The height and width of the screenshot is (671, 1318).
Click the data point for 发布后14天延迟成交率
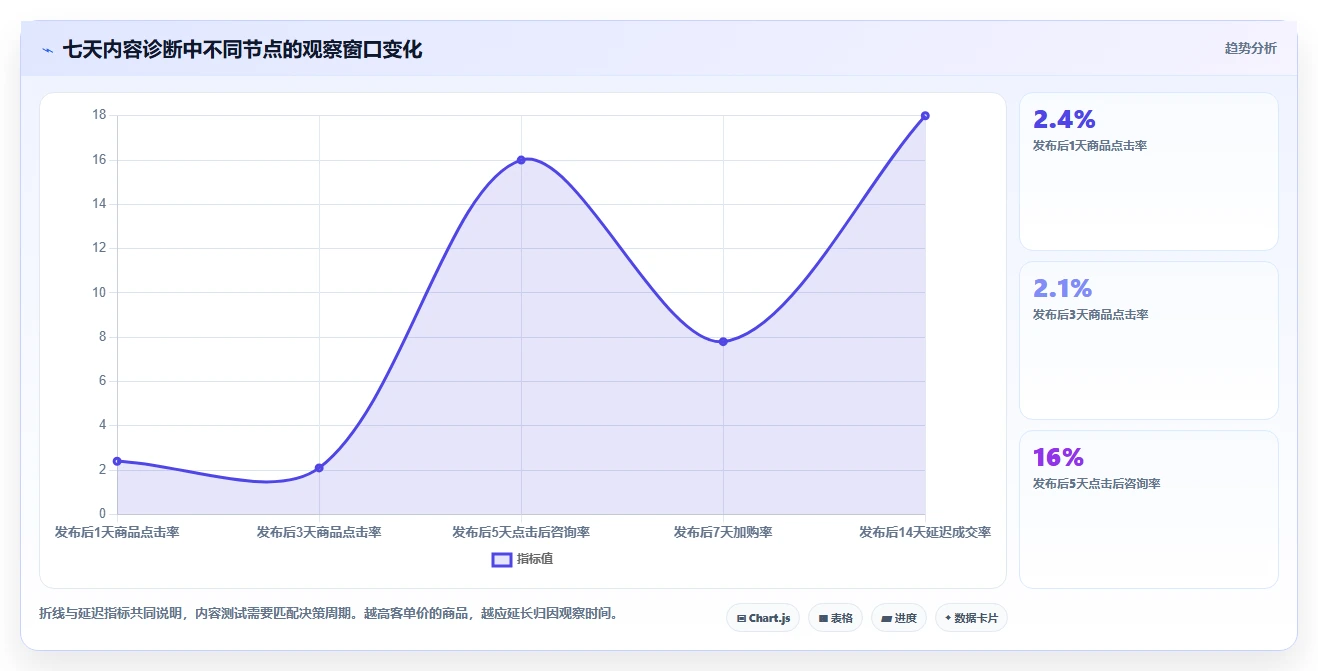[925, 116]
